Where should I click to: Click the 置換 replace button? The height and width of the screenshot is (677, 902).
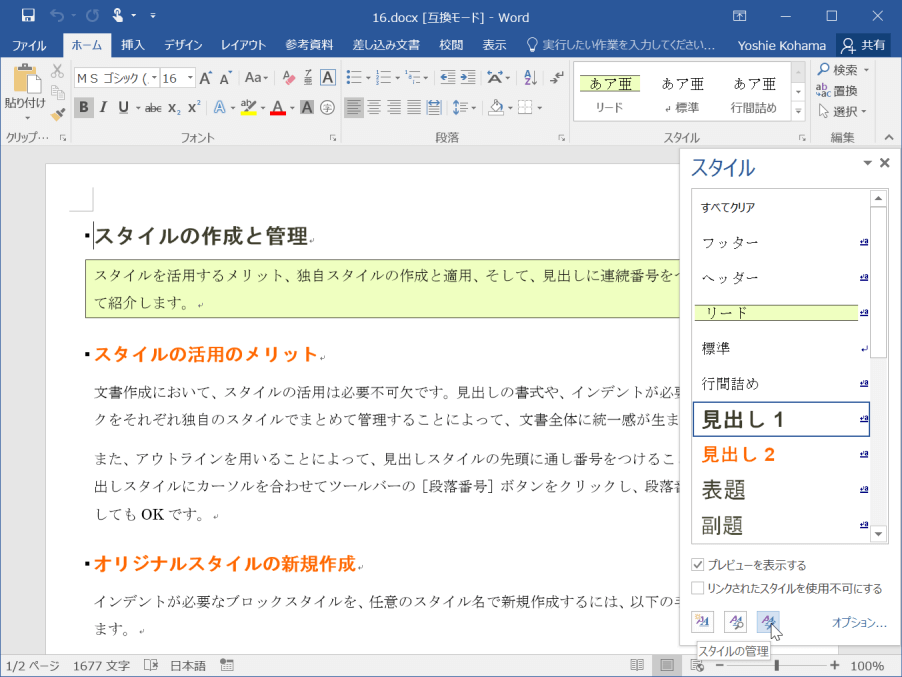click(x=836, y=91)
